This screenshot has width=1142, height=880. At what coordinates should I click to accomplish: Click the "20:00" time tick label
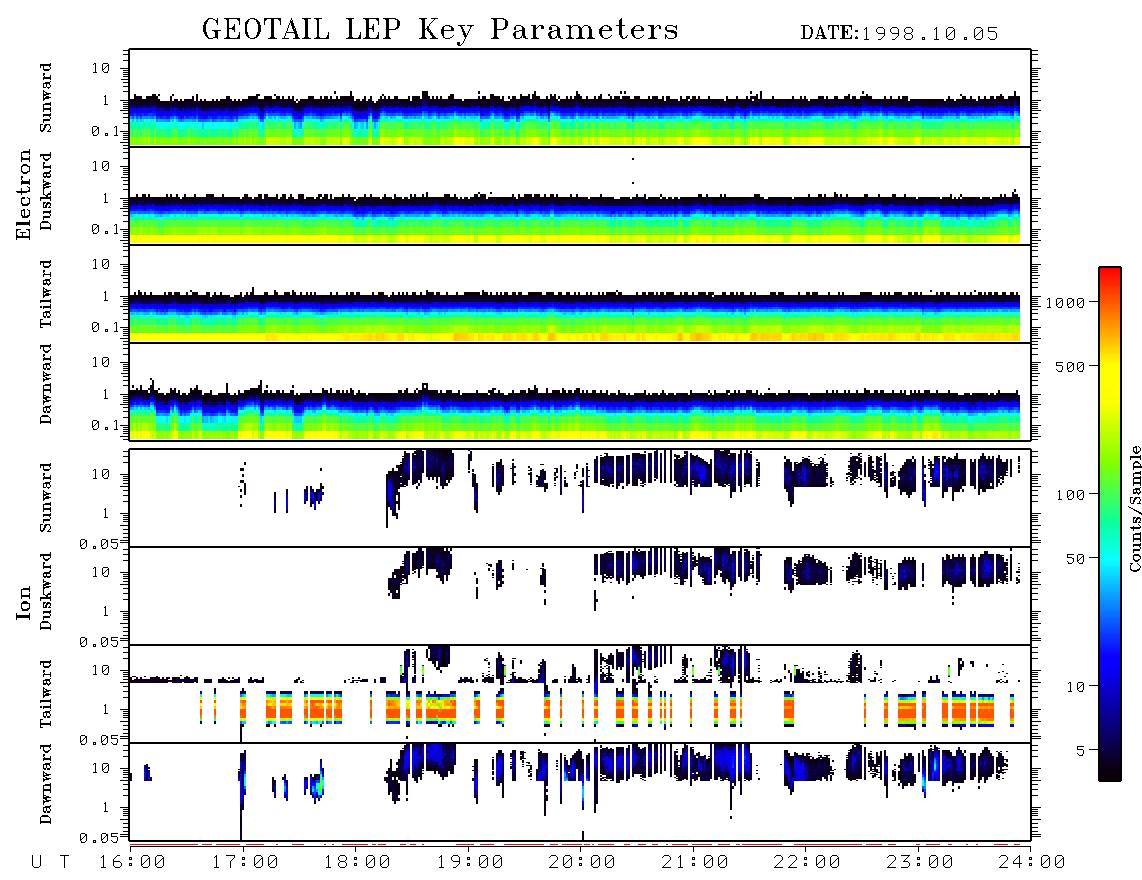(x=582, y=863)
